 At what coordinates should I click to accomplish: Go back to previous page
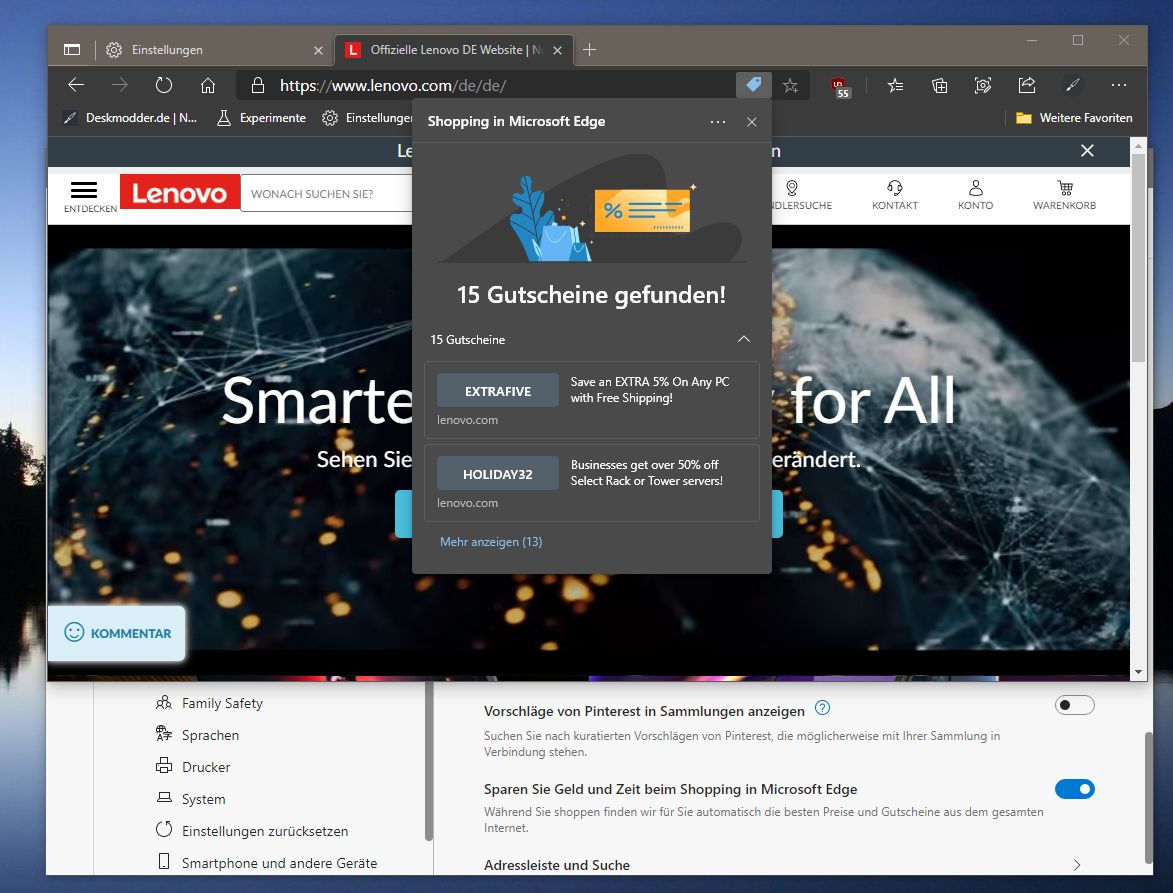[76, 85]
